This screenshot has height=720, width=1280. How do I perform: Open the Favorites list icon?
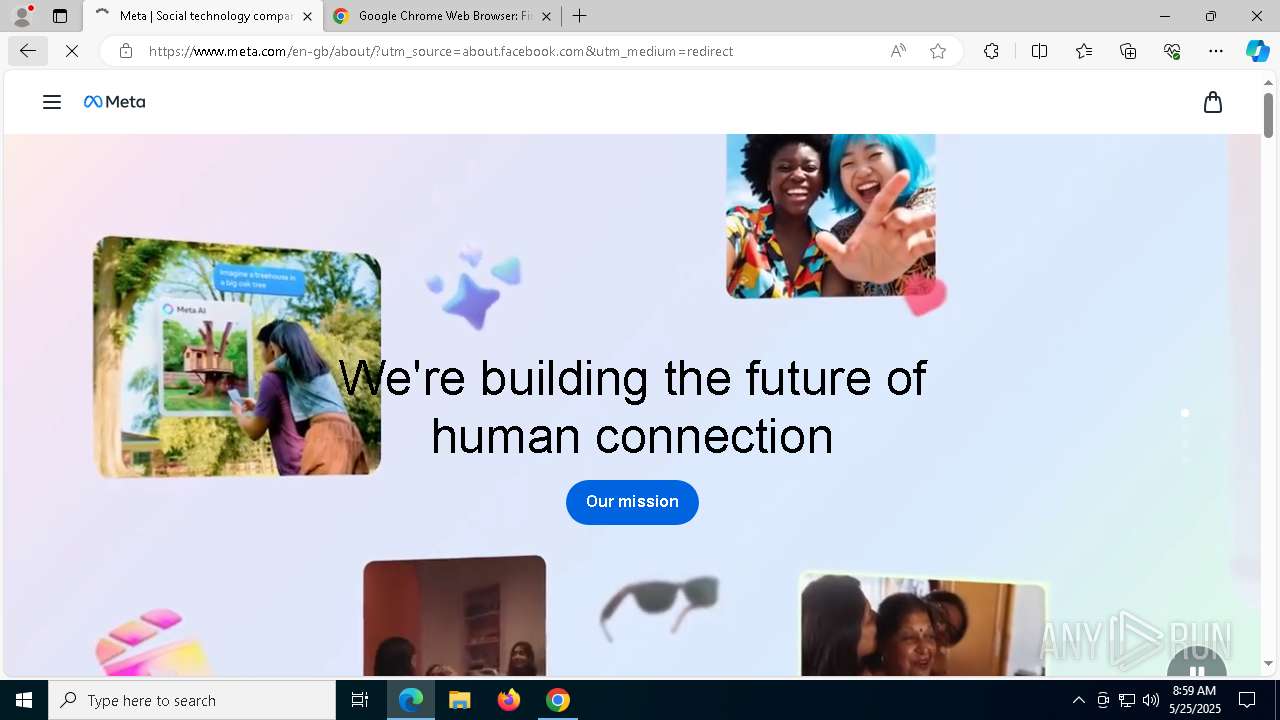[1084, 51]
